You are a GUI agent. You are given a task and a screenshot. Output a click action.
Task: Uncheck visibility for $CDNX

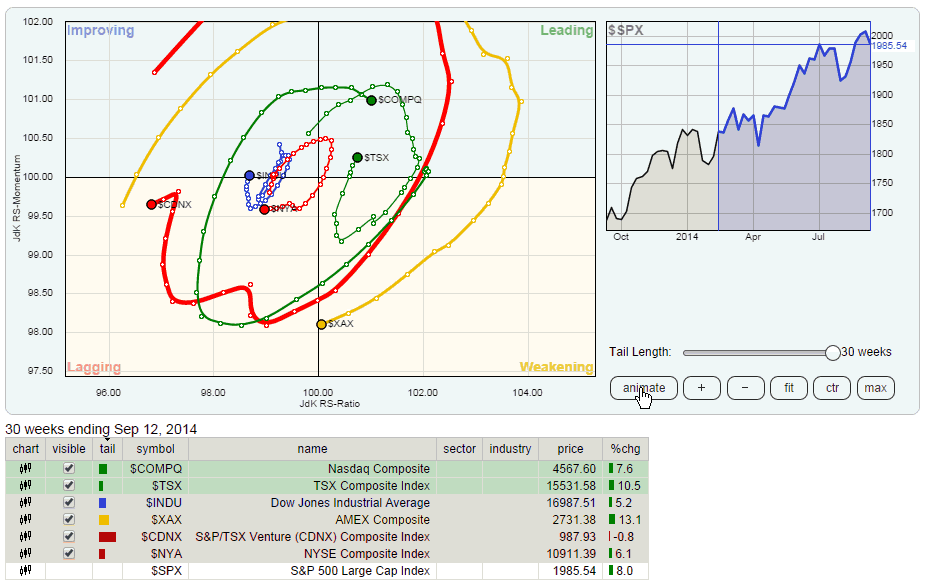point(69,537)
